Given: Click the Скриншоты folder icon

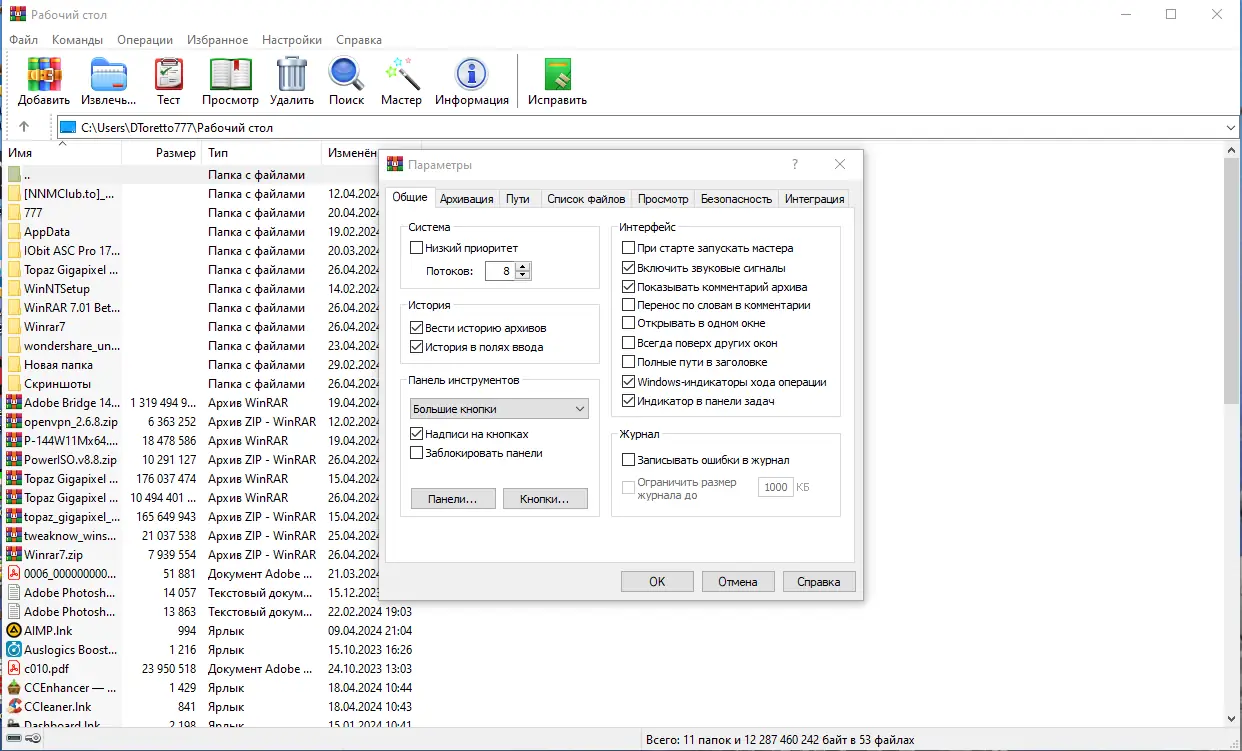Looking at the screenshot, I should pyautogui.click(x=14, y=384).
